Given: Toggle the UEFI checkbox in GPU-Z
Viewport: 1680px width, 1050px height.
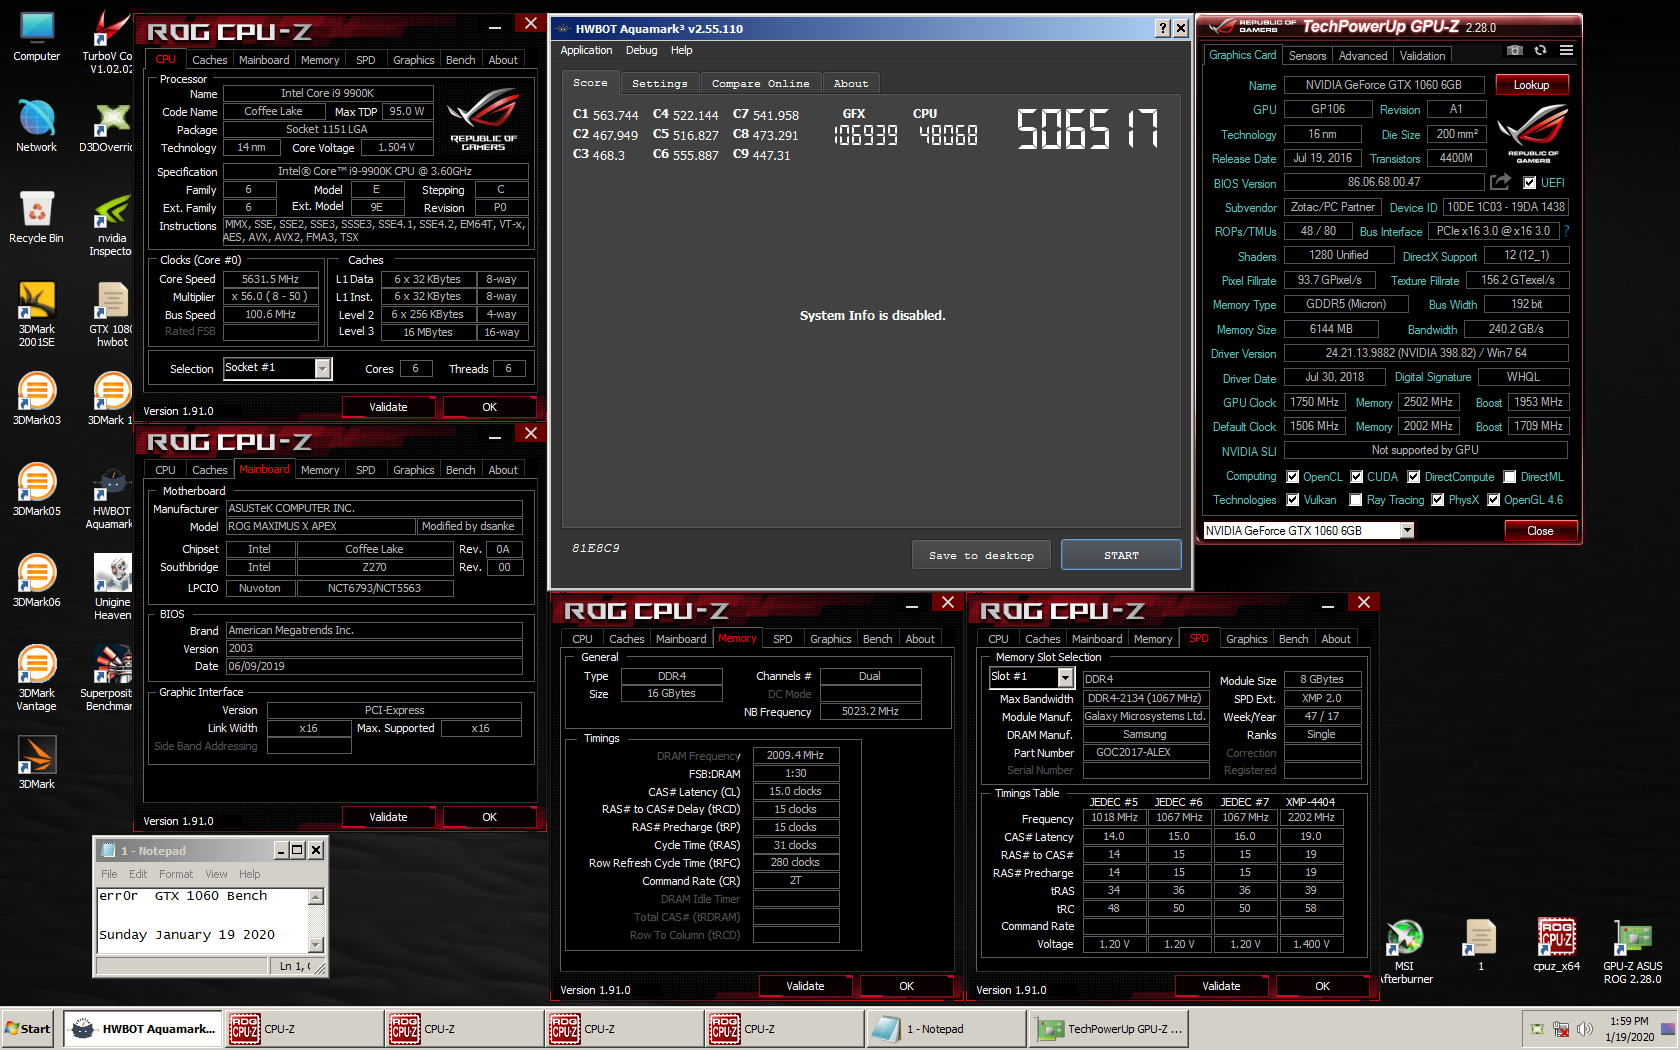Looking at the screenshot, I should 1529,183.
